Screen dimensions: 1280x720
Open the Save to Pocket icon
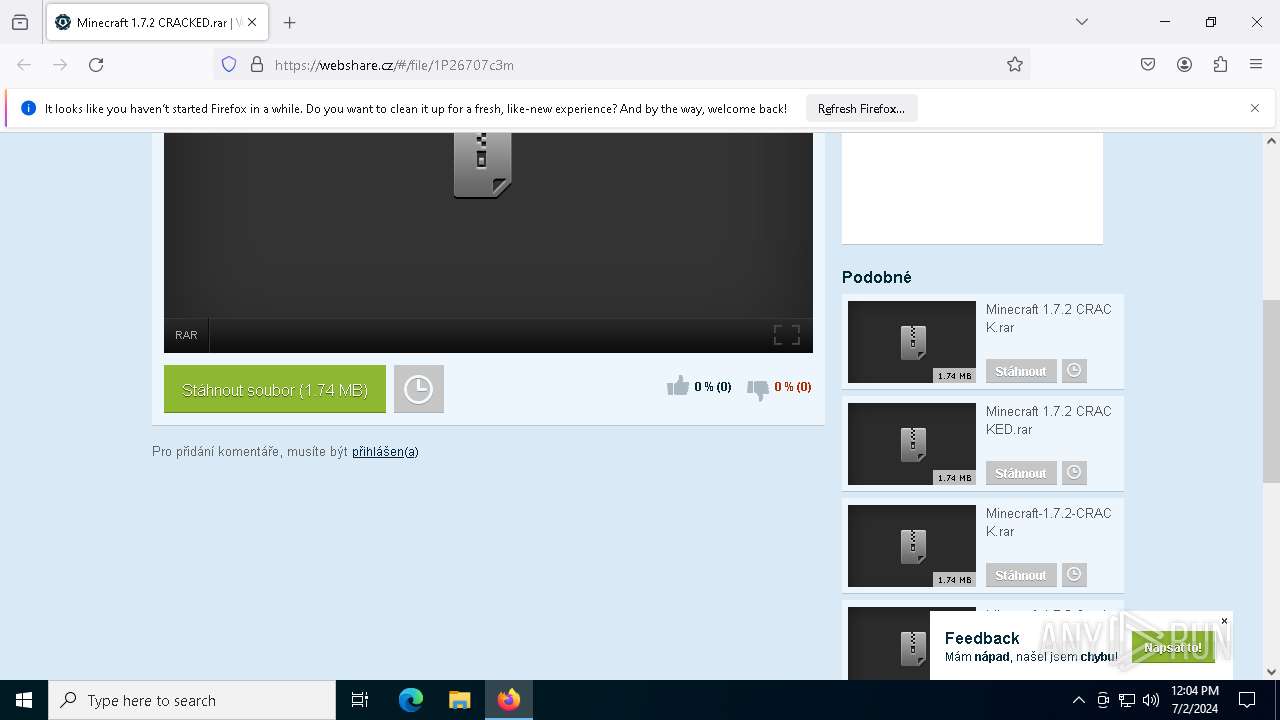[x=1148, y=65]
